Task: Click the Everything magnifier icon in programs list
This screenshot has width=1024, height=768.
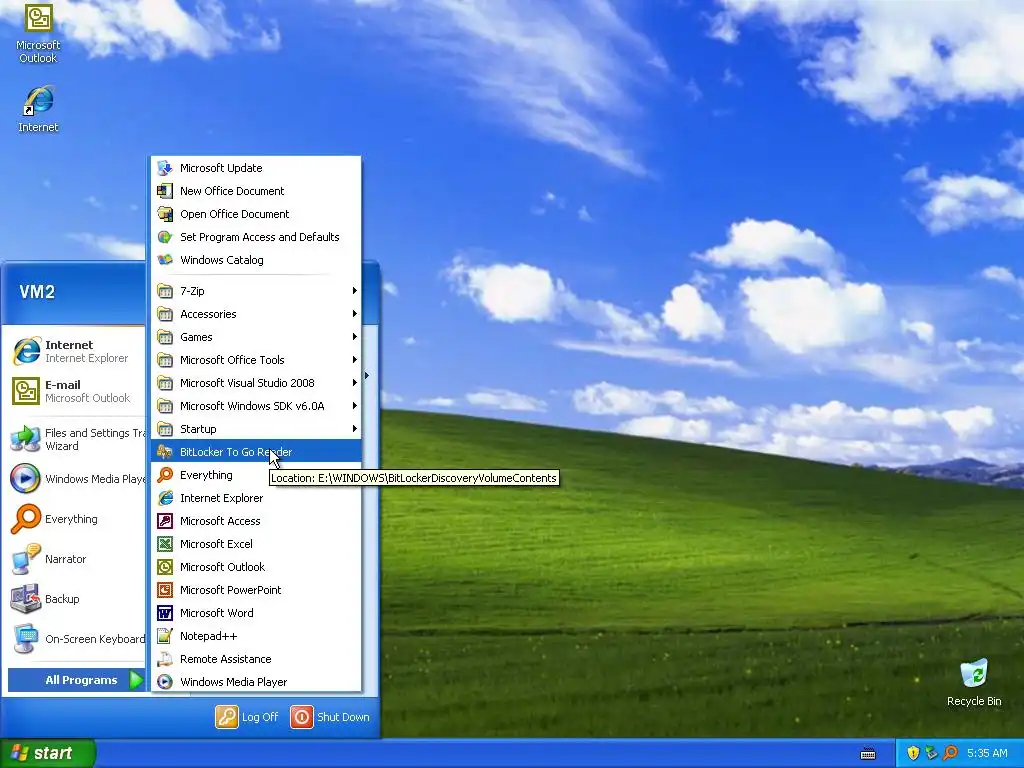Action: click(x=165, y=475)
